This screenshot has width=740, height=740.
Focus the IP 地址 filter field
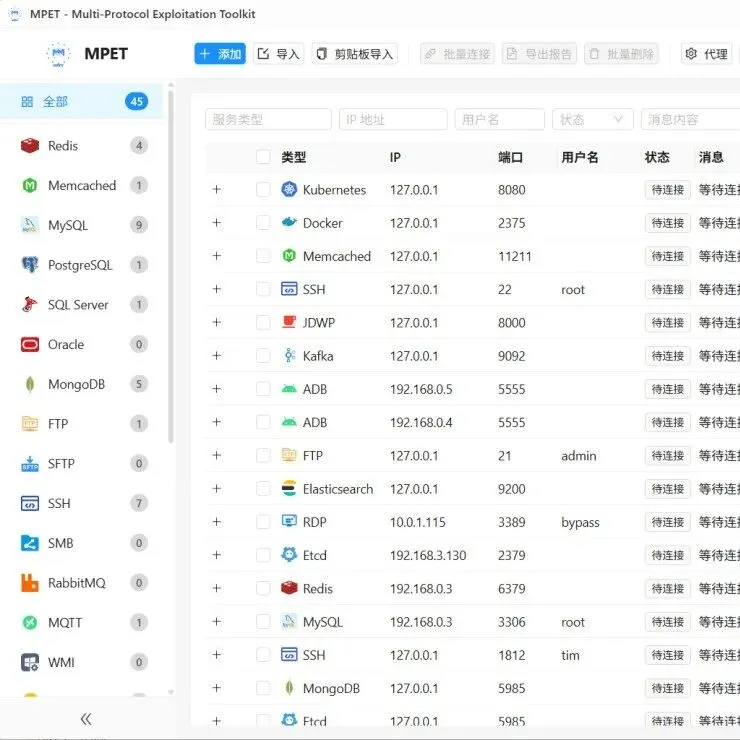tap(393, 119)
